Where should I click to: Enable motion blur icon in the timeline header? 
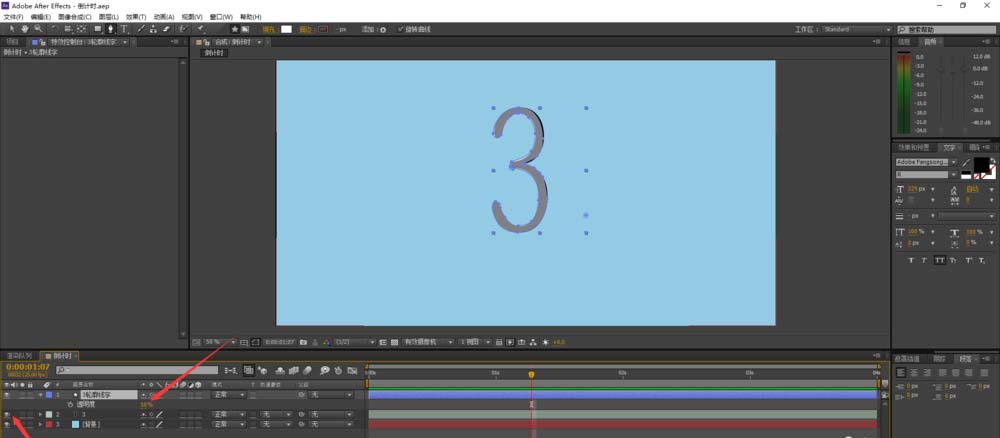[x=307, y=370]
